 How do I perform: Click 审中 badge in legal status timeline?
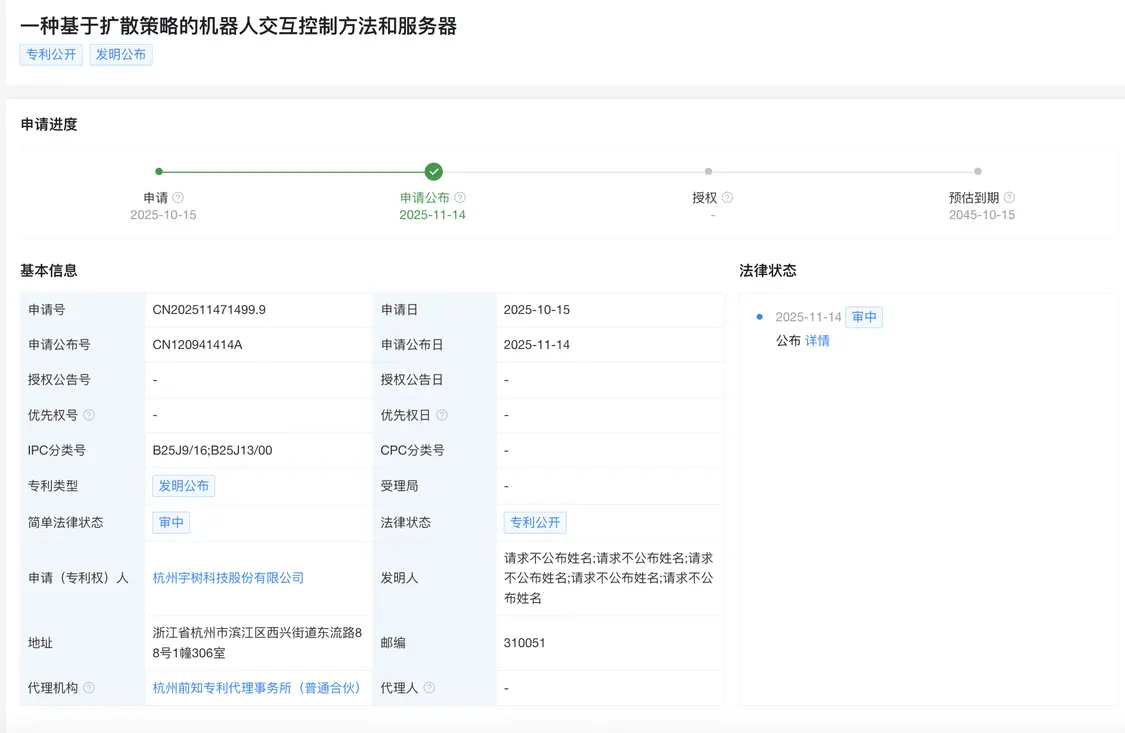(864, 317)
